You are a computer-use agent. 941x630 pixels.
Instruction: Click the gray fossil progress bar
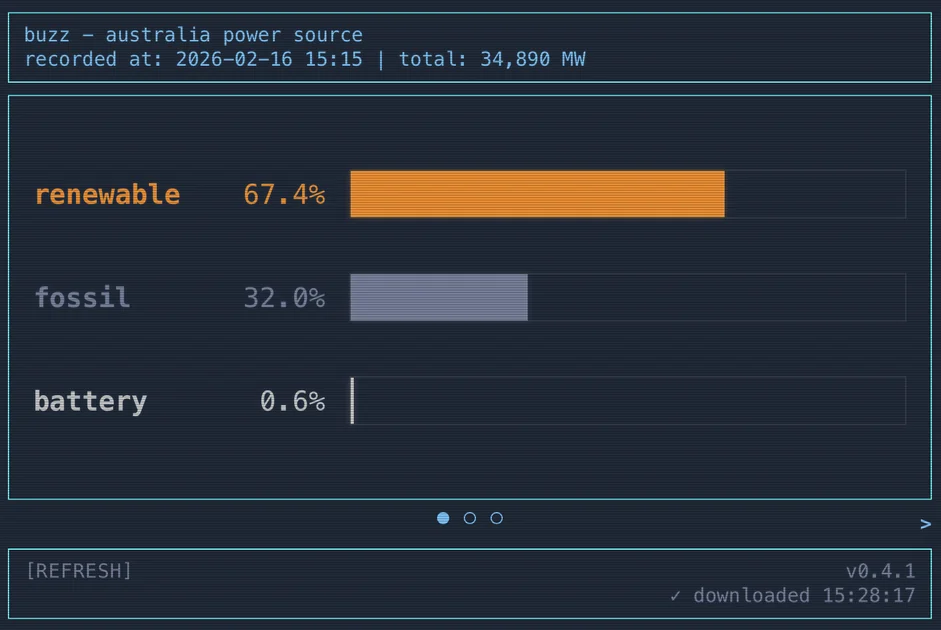[438, 297]
